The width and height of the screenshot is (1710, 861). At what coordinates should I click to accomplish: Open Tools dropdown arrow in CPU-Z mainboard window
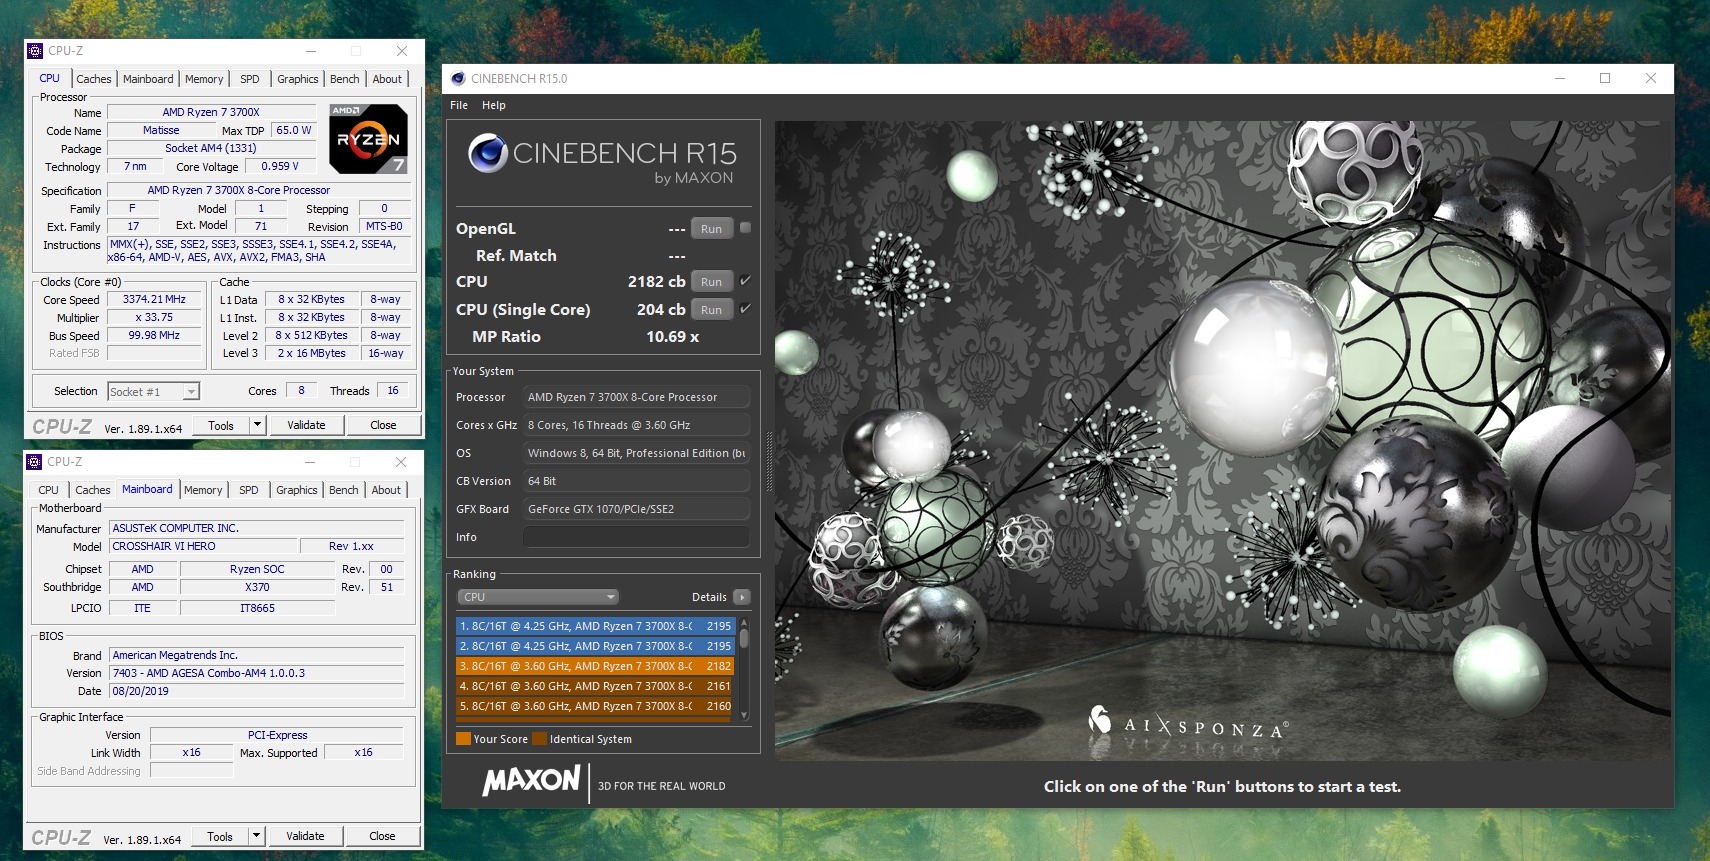(x=256, y=836)
